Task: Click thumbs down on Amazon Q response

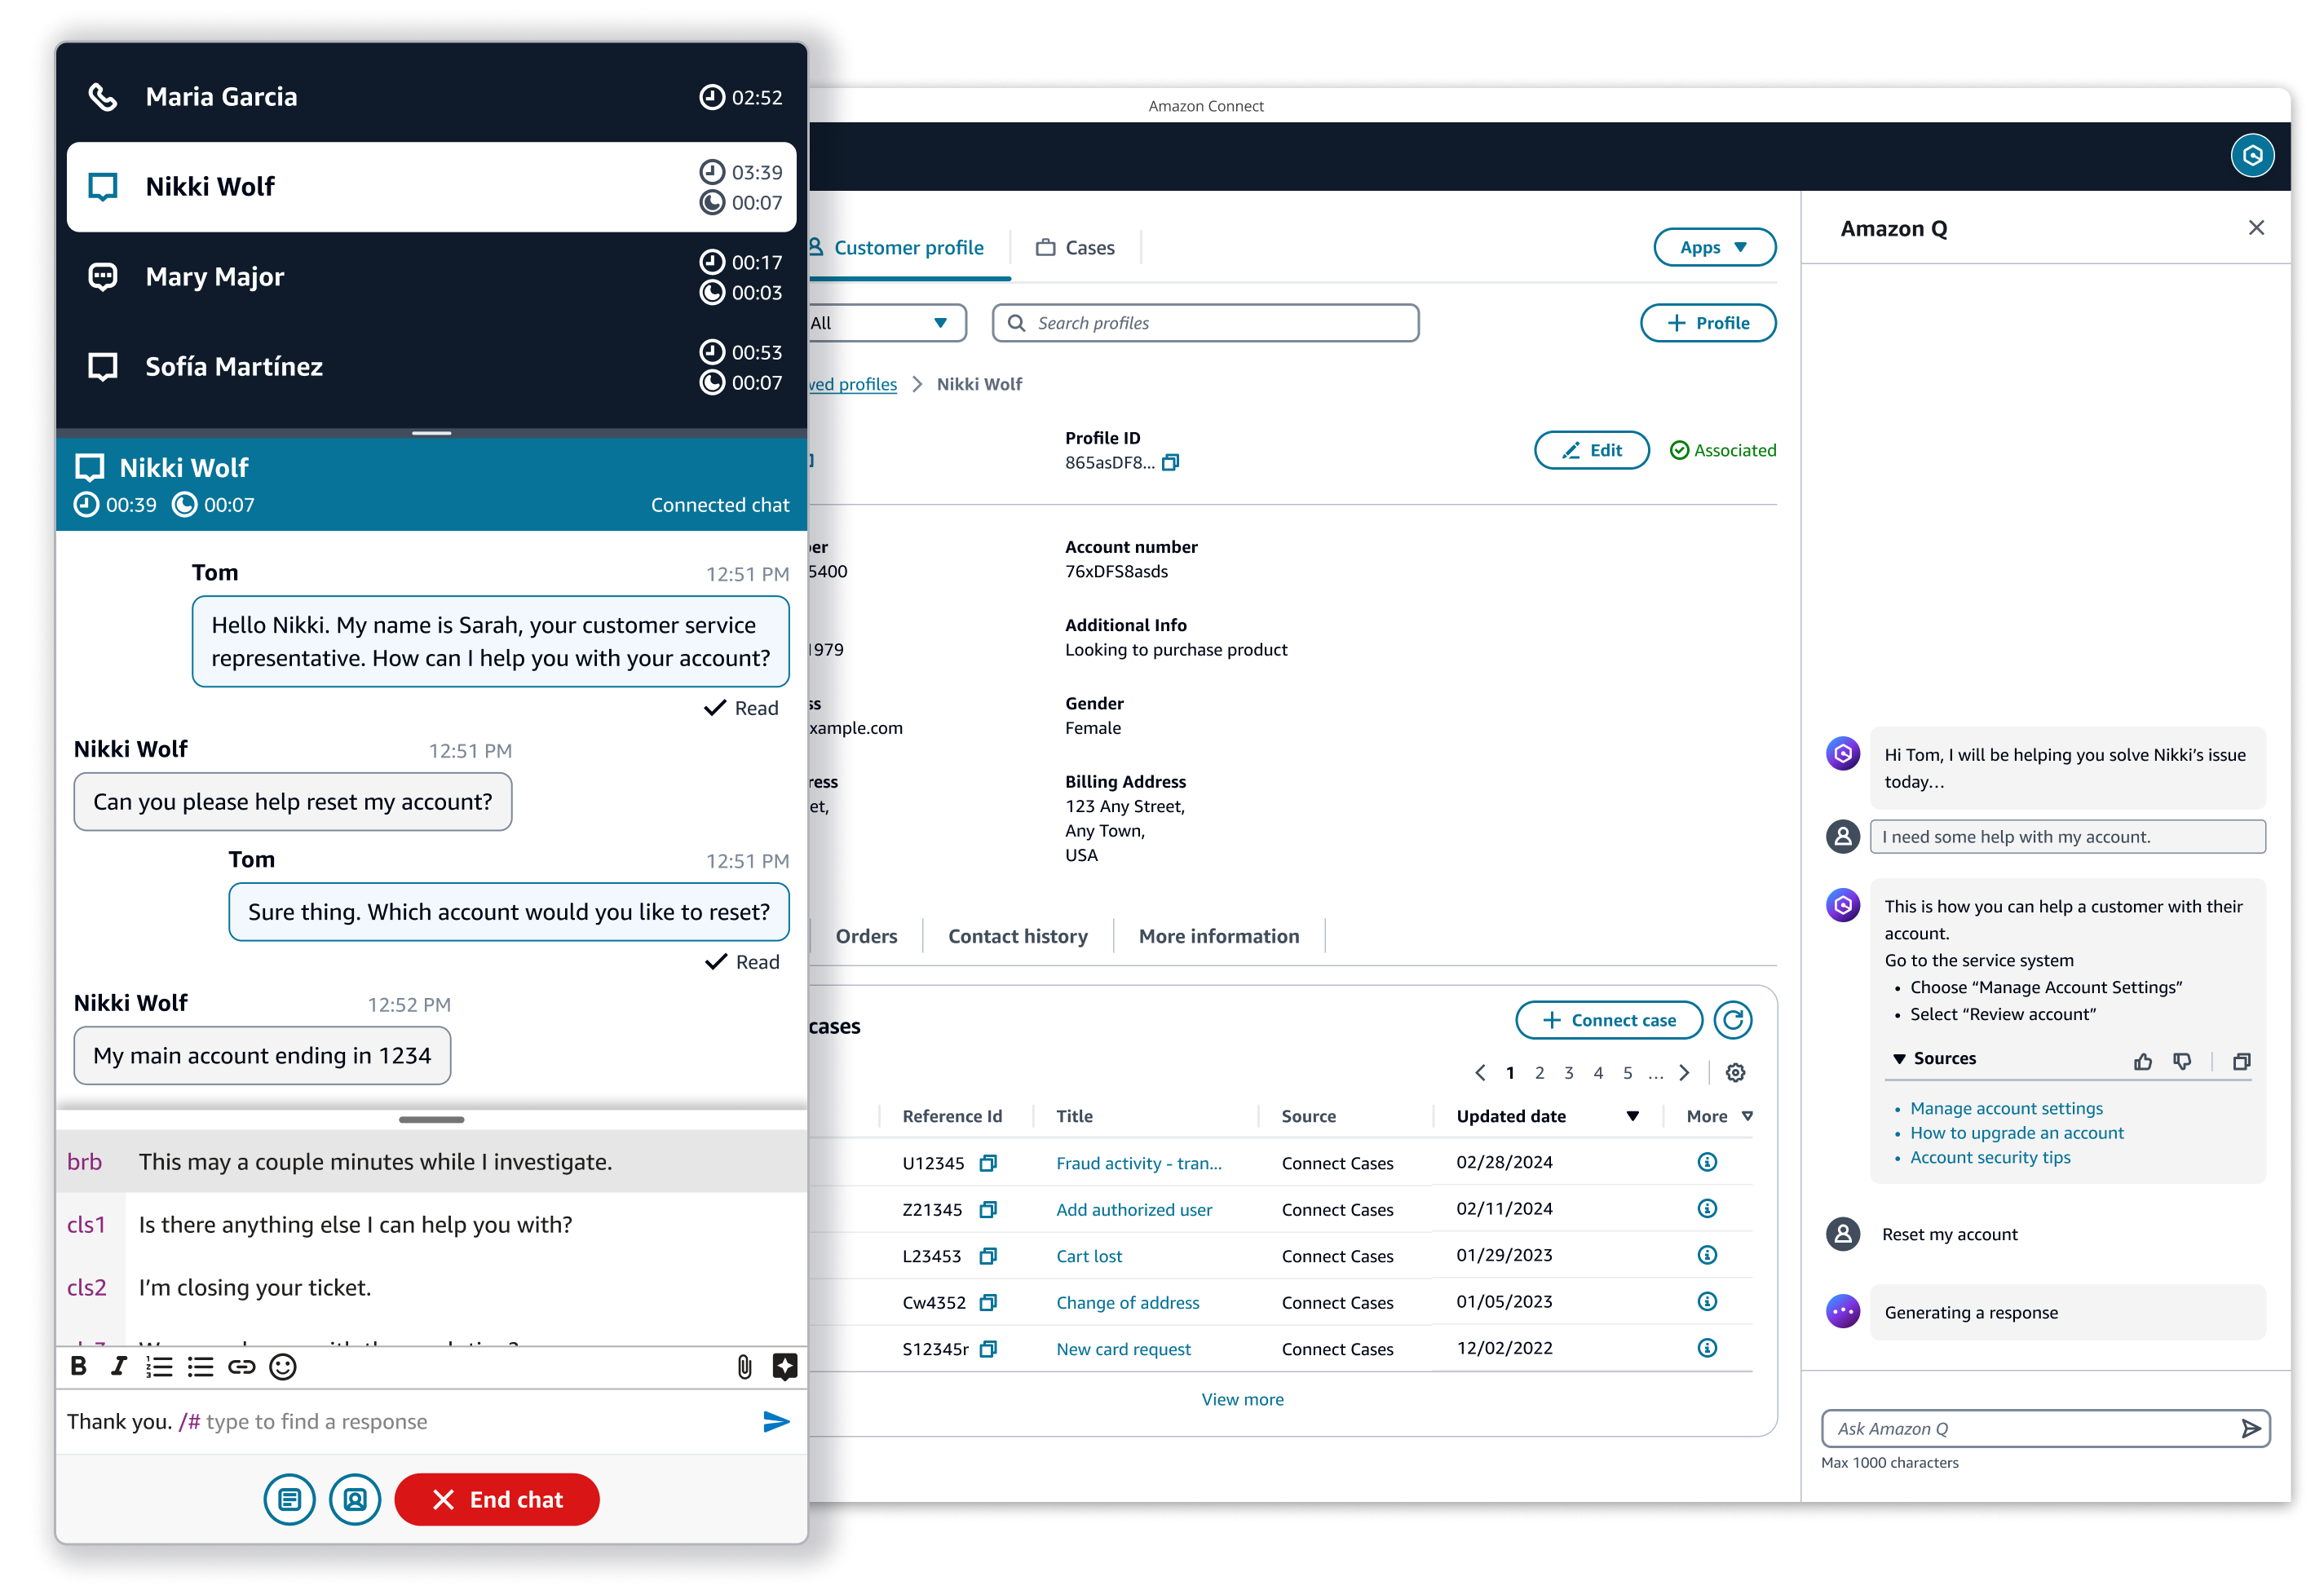Action: coord(2182,1061)
